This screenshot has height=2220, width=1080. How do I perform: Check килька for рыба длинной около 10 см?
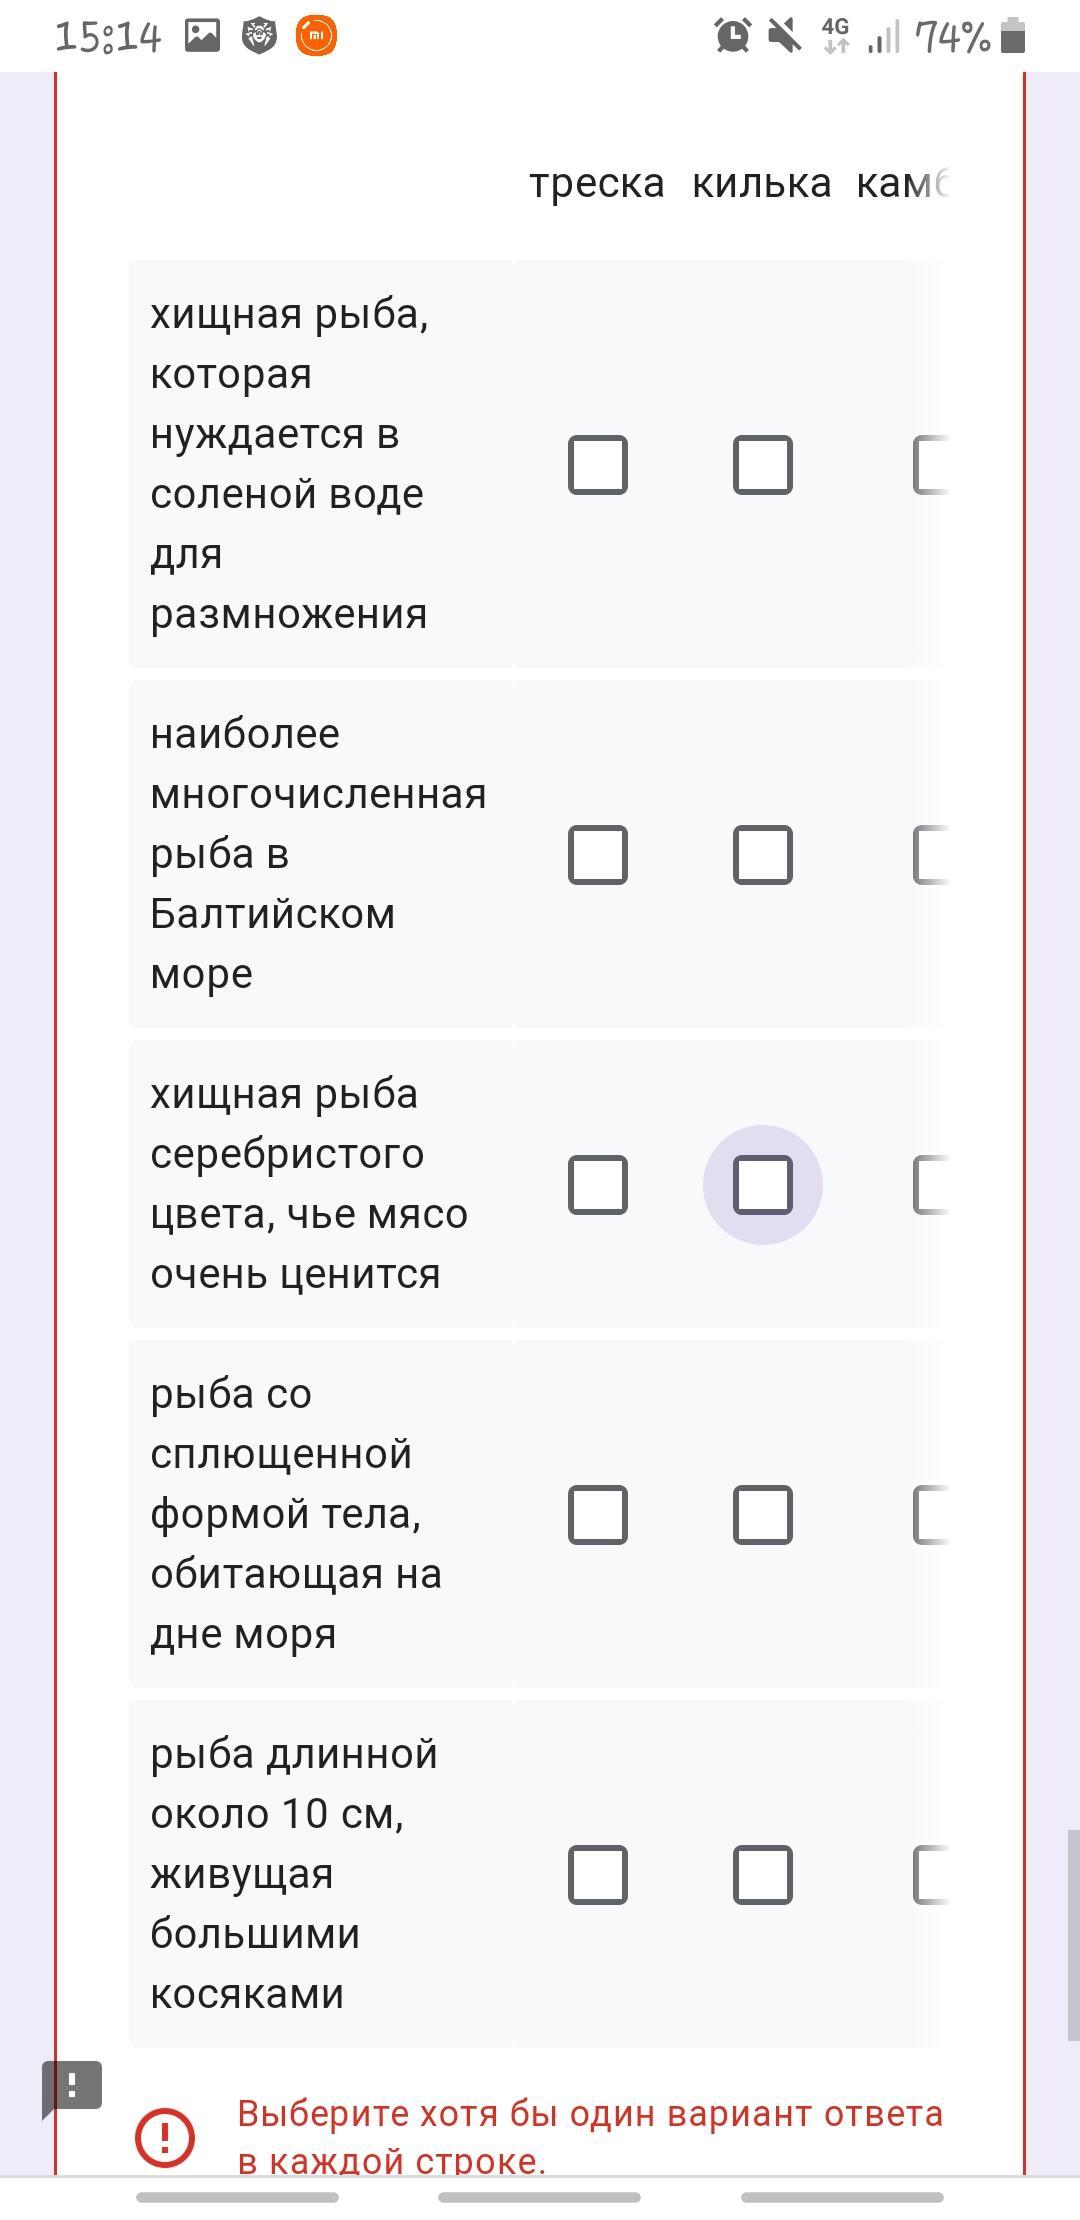(x=763, y=1875)
